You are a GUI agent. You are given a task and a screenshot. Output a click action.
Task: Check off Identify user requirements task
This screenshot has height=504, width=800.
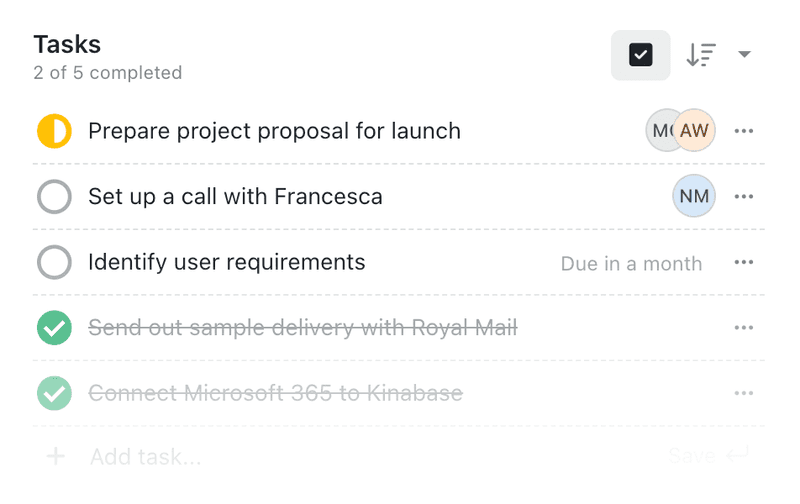coord(54,262)
